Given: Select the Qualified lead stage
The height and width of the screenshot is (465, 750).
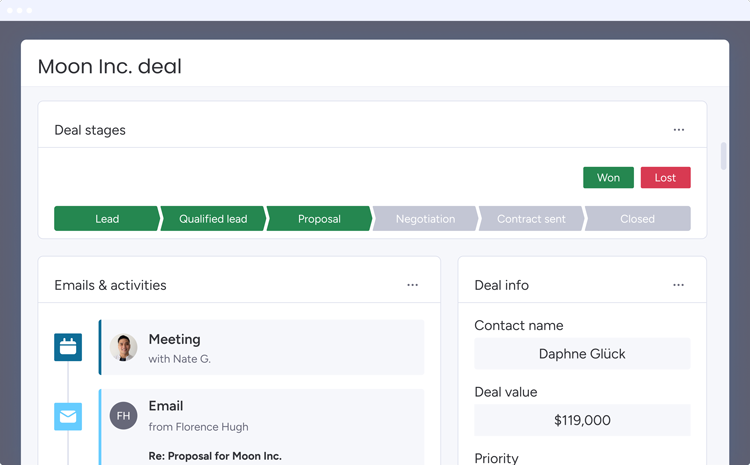Looking at the screenshot, I should point(213,219).
